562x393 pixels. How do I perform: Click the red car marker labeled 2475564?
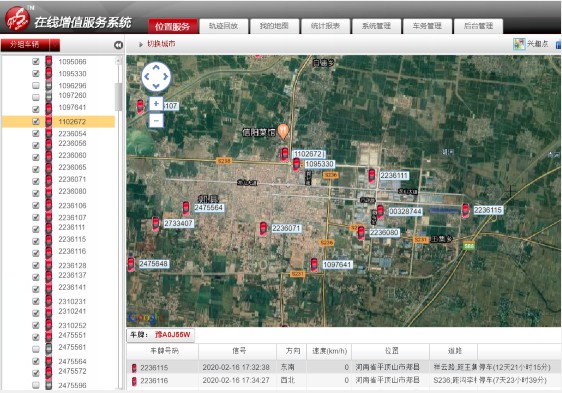[x=186, y=208]
